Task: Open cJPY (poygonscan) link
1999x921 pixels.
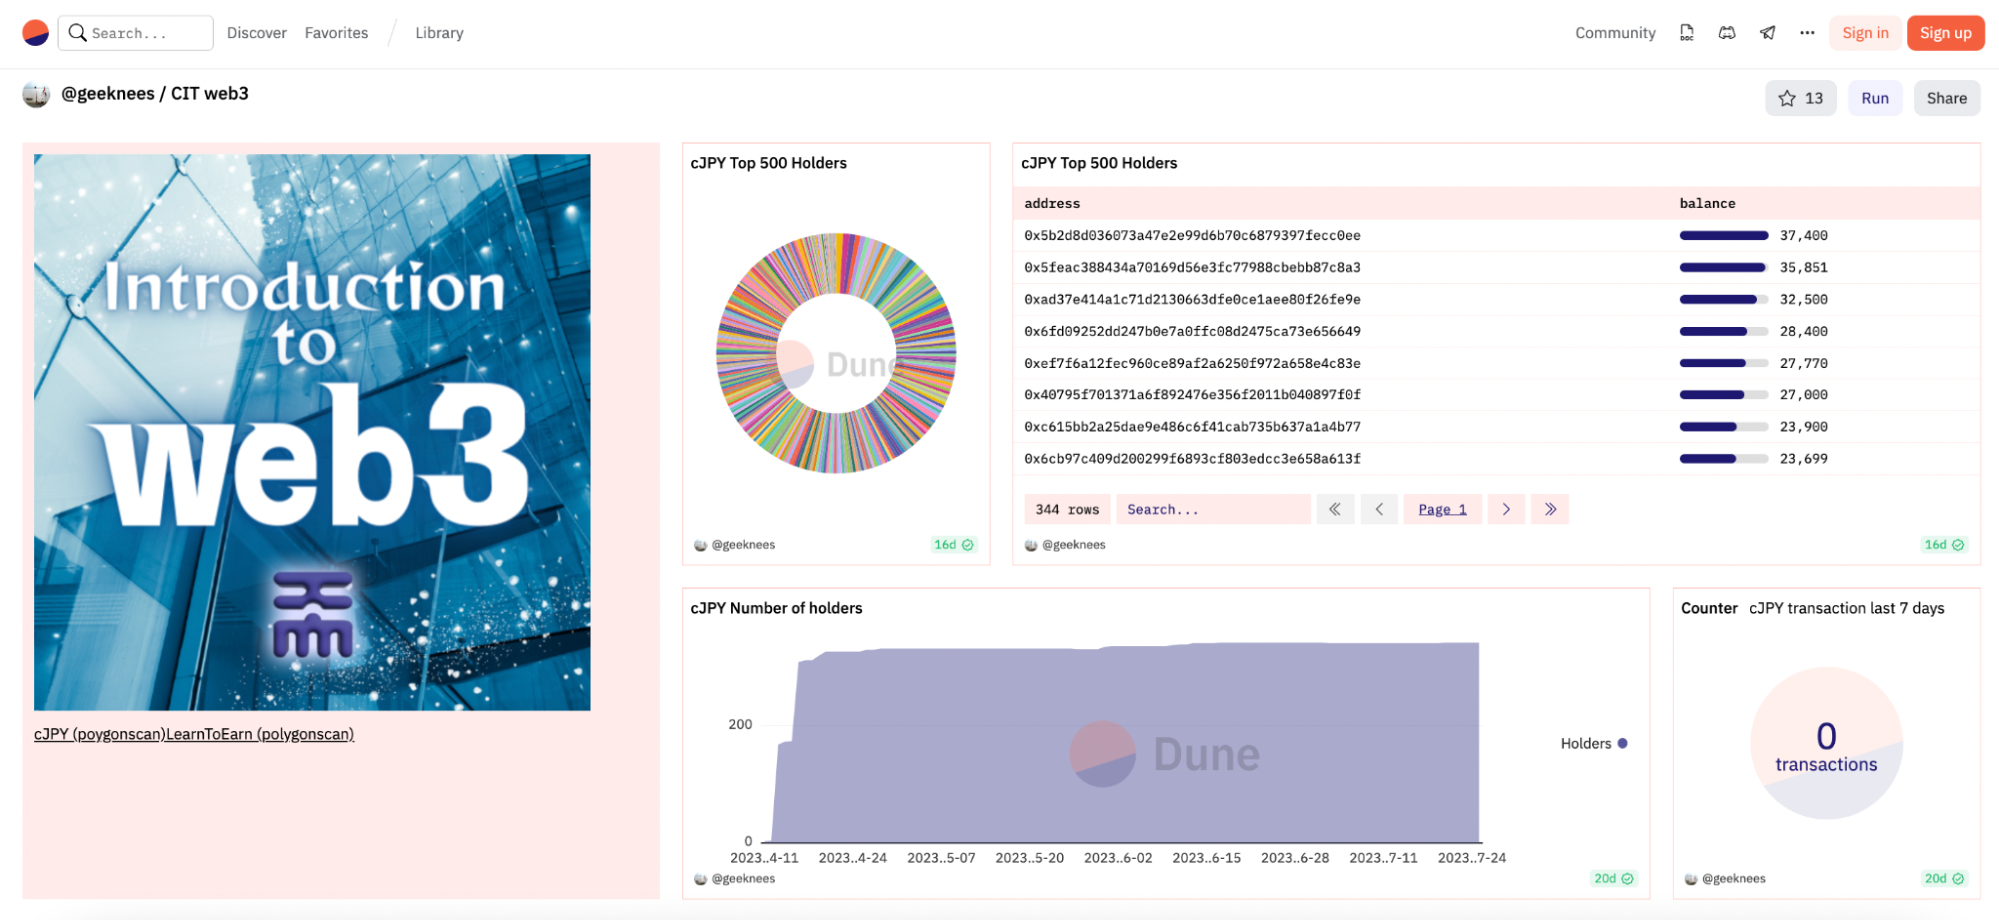Action: pyautogui.click(x=98, y=734)
